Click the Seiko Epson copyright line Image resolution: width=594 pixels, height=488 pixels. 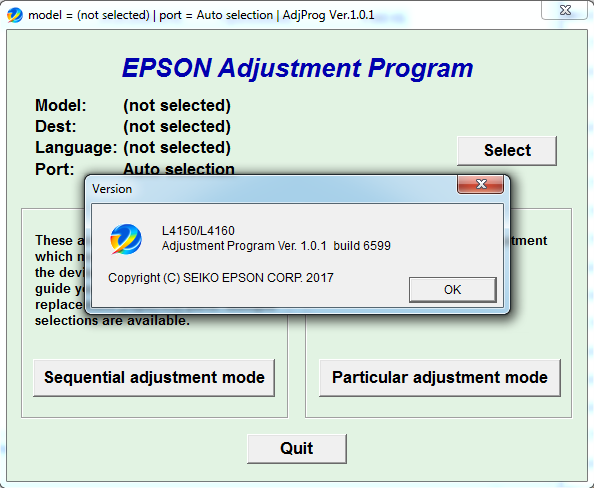tap(220, 278)
